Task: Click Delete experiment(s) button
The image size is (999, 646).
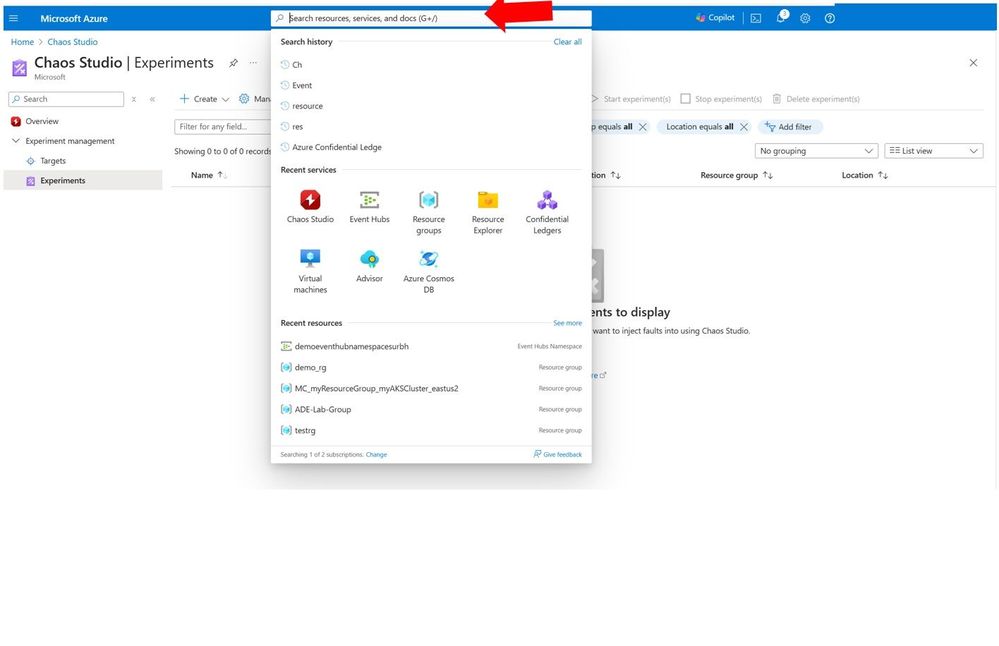Action: pyautogui.click(x=816, y=99)
